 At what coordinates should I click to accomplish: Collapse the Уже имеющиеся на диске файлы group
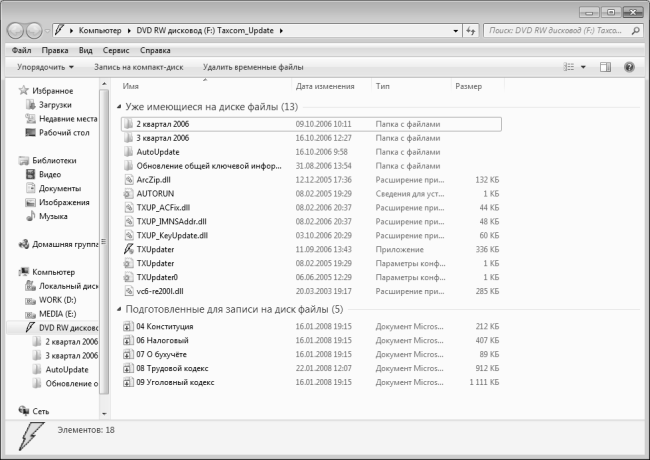point(119,107)
